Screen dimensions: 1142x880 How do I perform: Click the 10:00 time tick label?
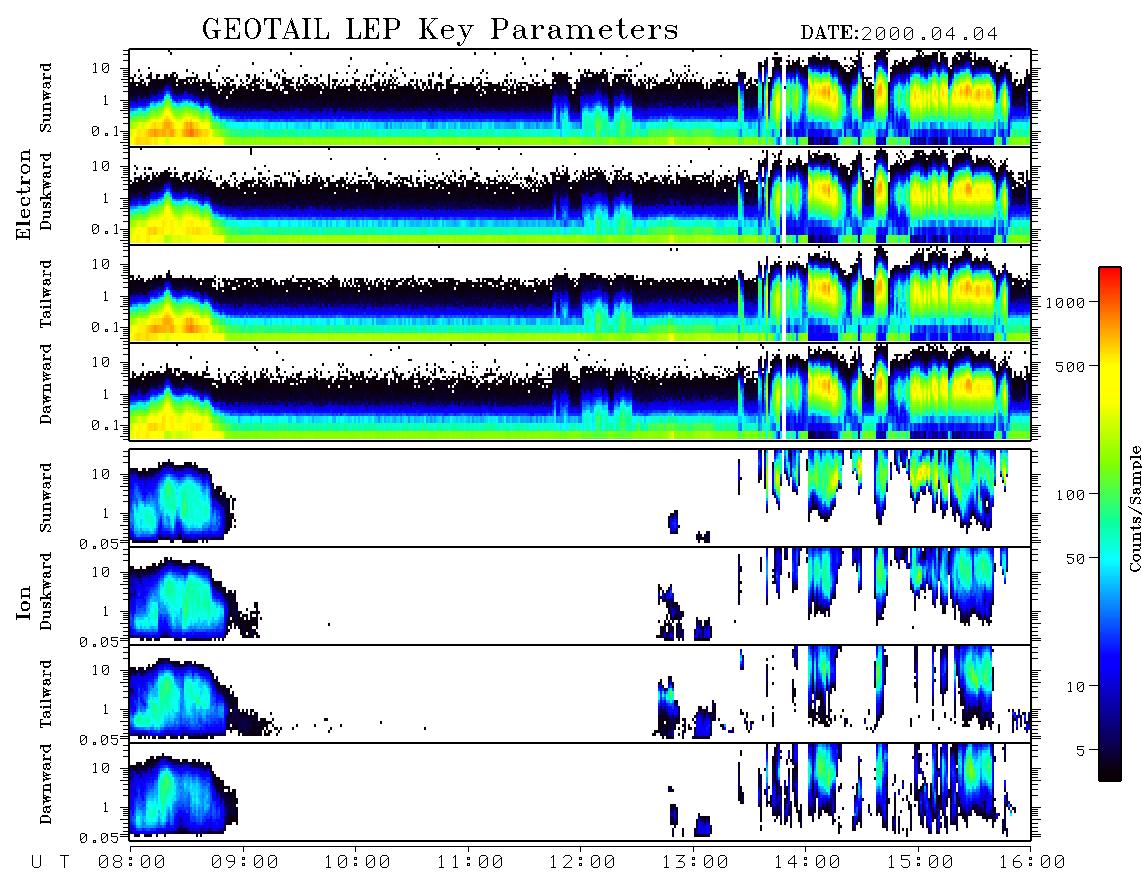coord(358,862)
